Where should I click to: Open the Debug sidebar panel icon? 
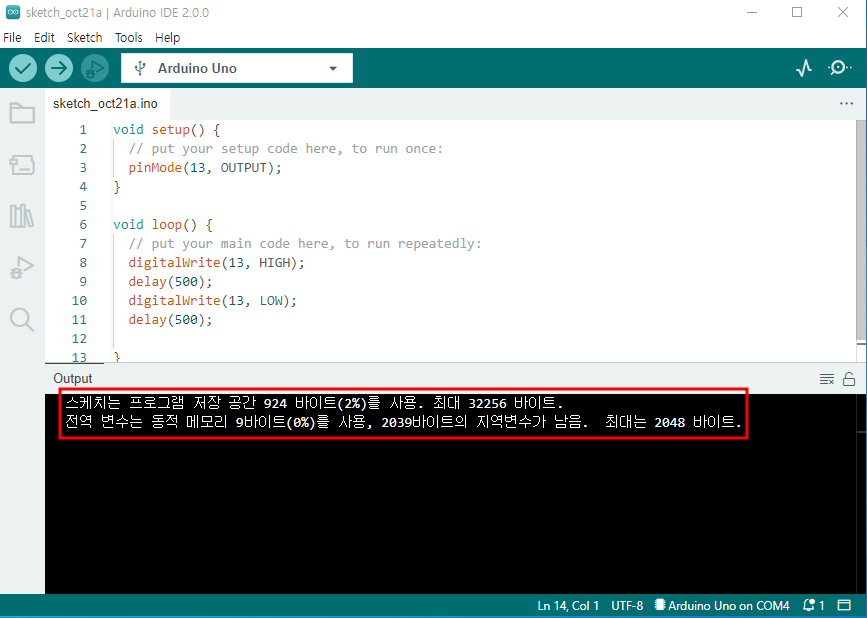coord(22,268)
